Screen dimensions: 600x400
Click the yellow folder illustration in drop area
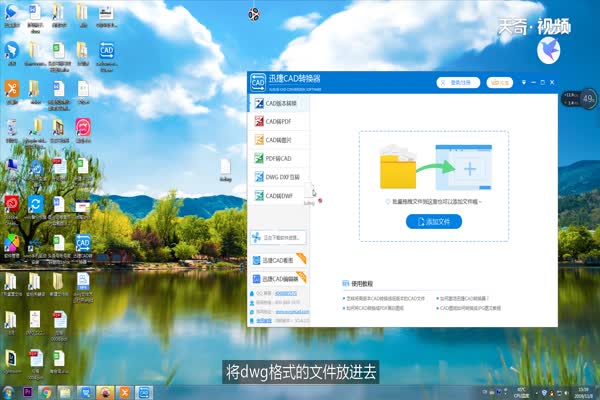pos(398,167)
